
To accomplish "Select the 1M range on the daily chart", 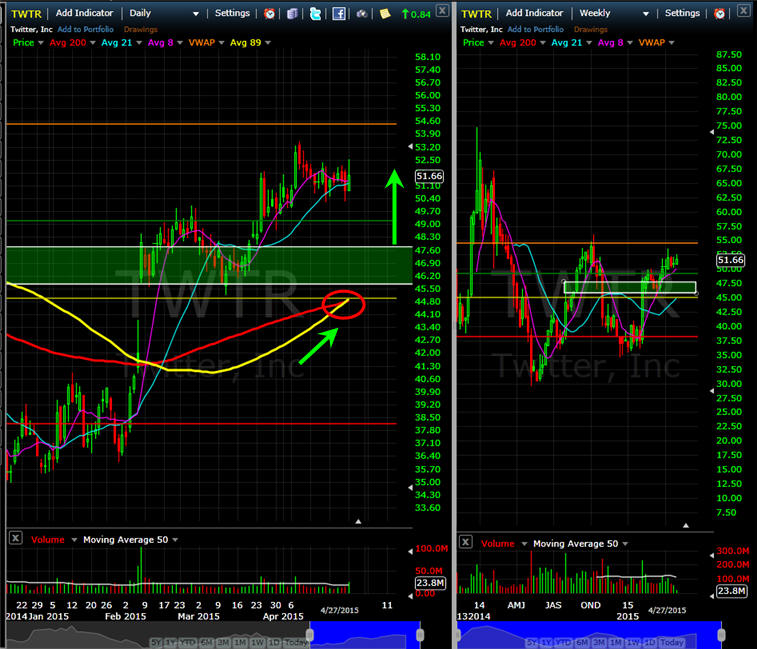I will click(x=240, y=643).
